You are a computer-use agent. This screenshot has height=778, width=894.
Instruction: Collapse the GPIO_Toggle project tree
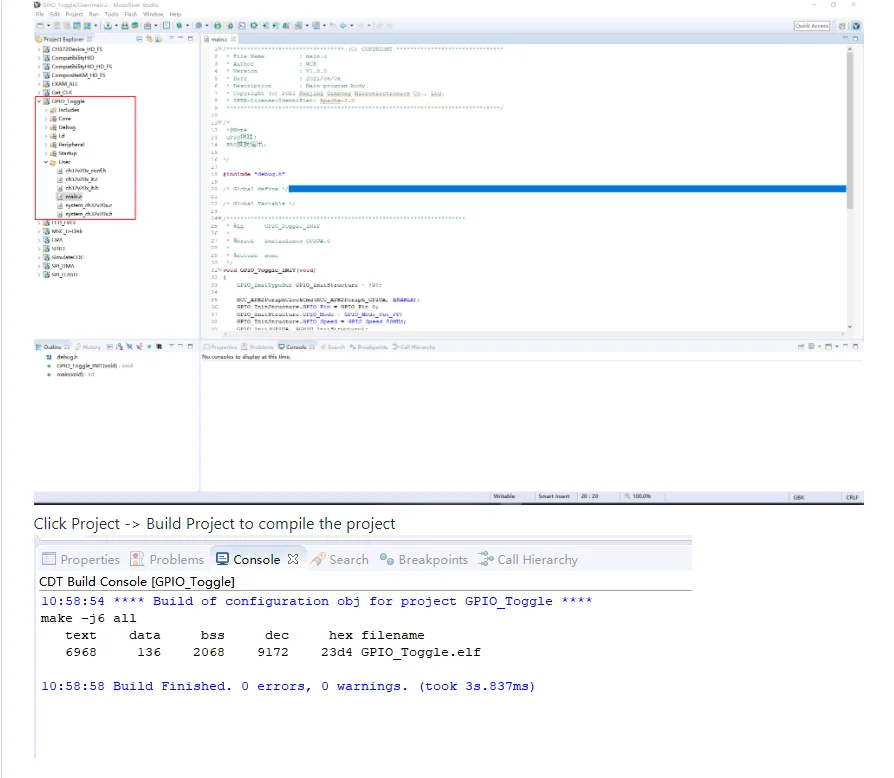pyautogui.click(x=39, y=101)
